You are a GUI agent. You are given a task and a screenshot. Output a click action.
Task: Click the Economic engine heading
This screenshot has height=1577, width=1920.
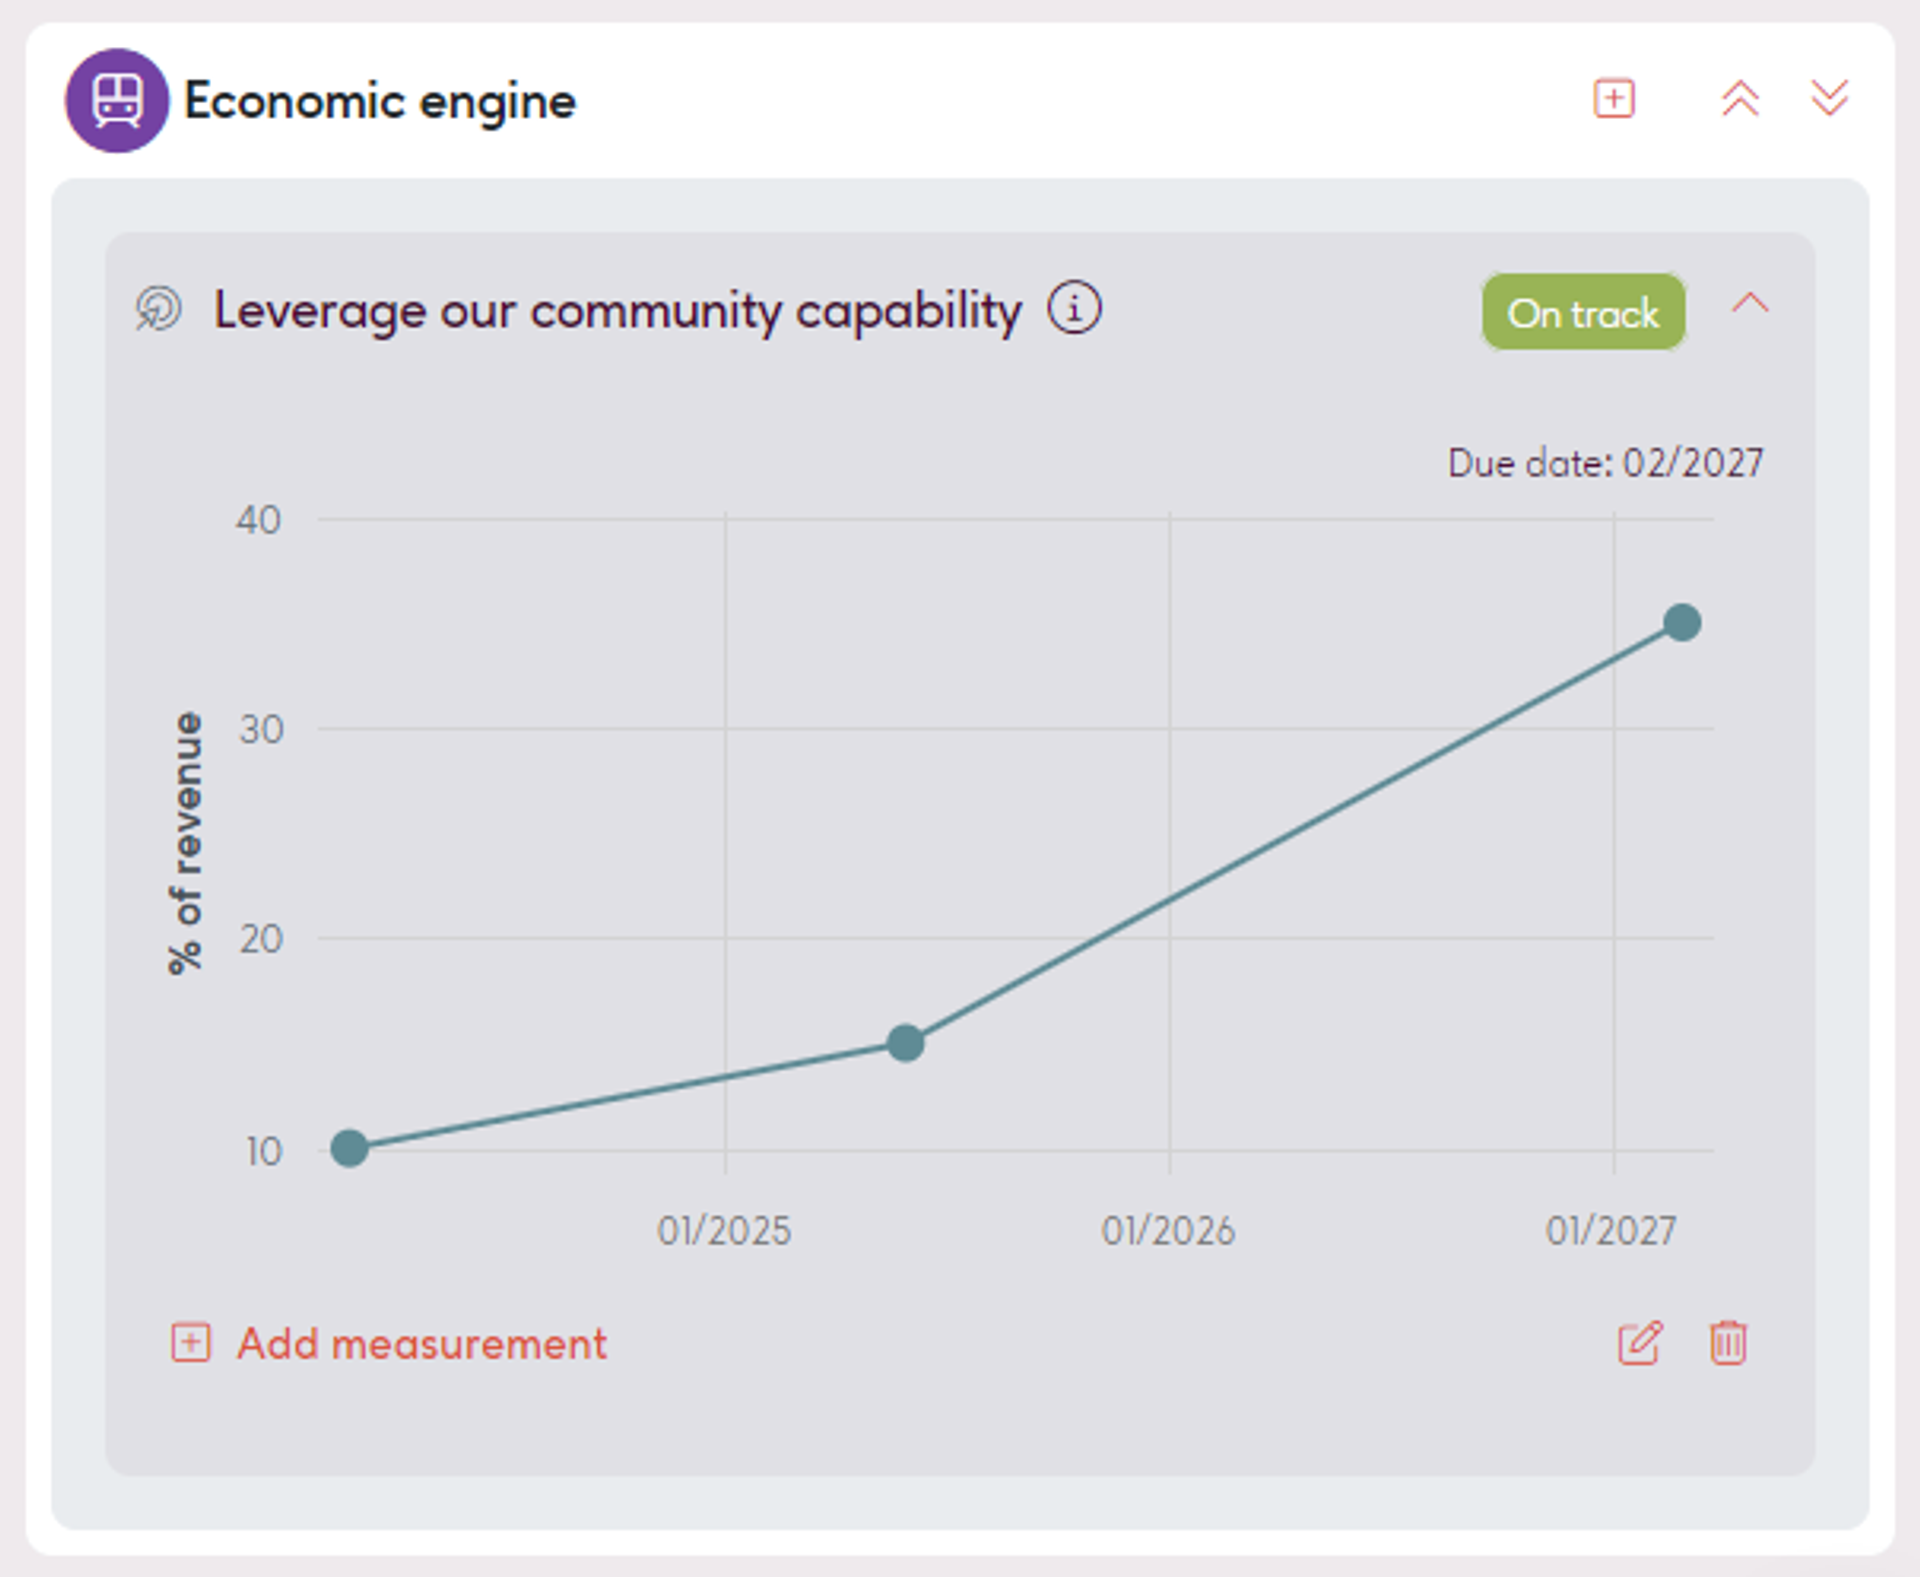[x=380, y=101]
